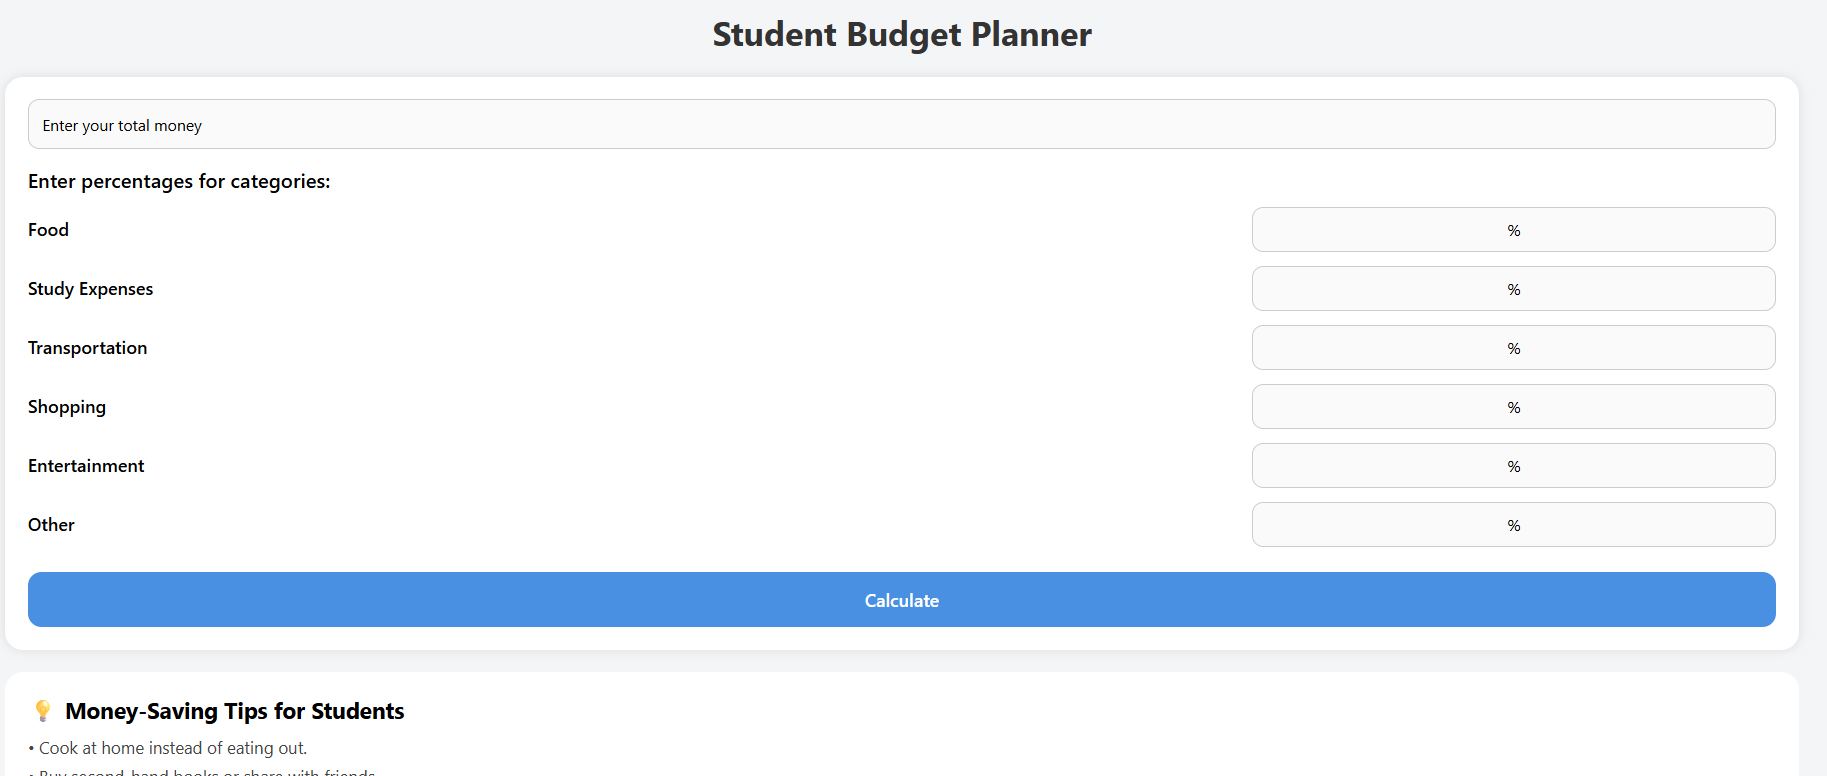Click the 'Student Budget Planner' page title
The height and width of the screenshot is (776, 1827).
pyautogui.click(x=901, y=35)
